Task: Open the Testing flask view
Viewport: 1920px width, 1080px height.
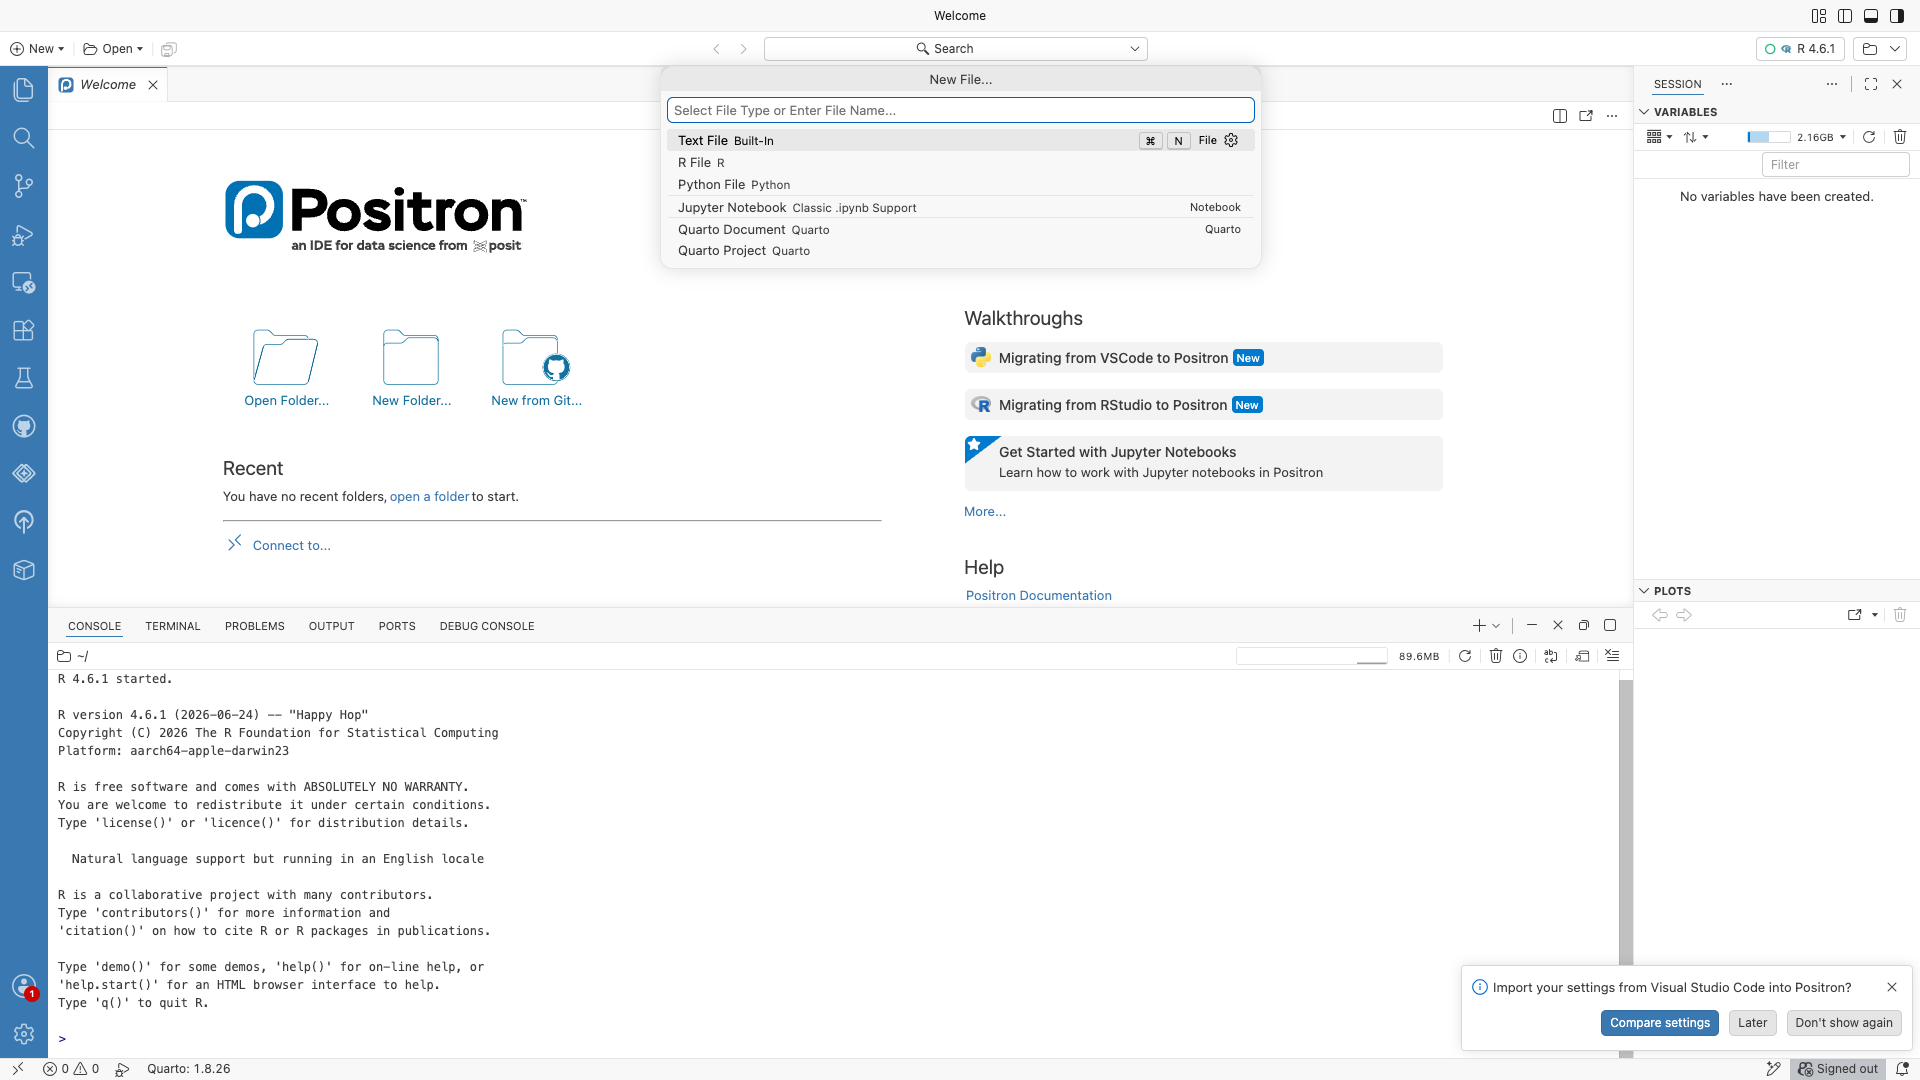Action: pos(24,378)
